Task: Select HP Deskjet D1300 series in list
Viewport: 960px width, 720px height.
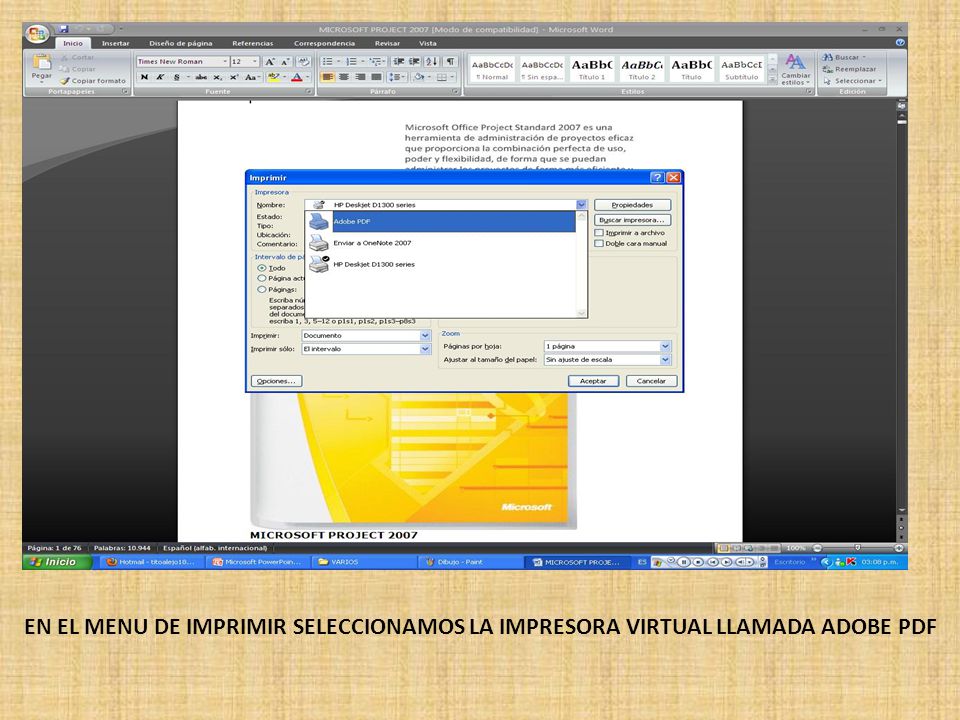Action: pos(441,264)
